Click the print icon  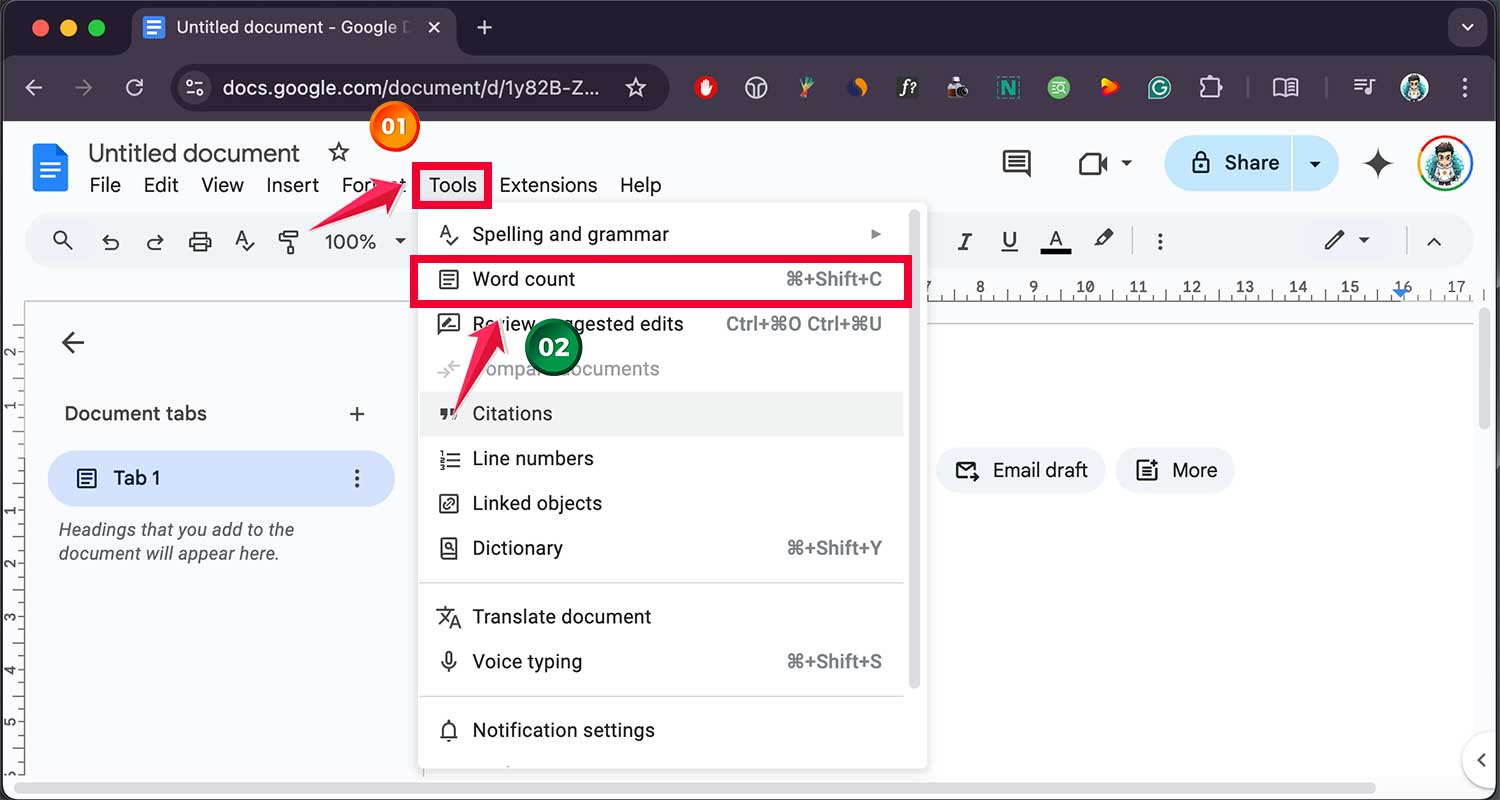(199, 240)
